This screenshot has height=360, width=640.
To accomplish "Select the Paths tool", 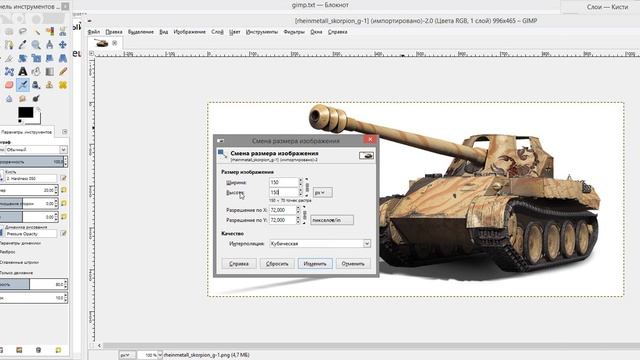I will coord(9,44).
